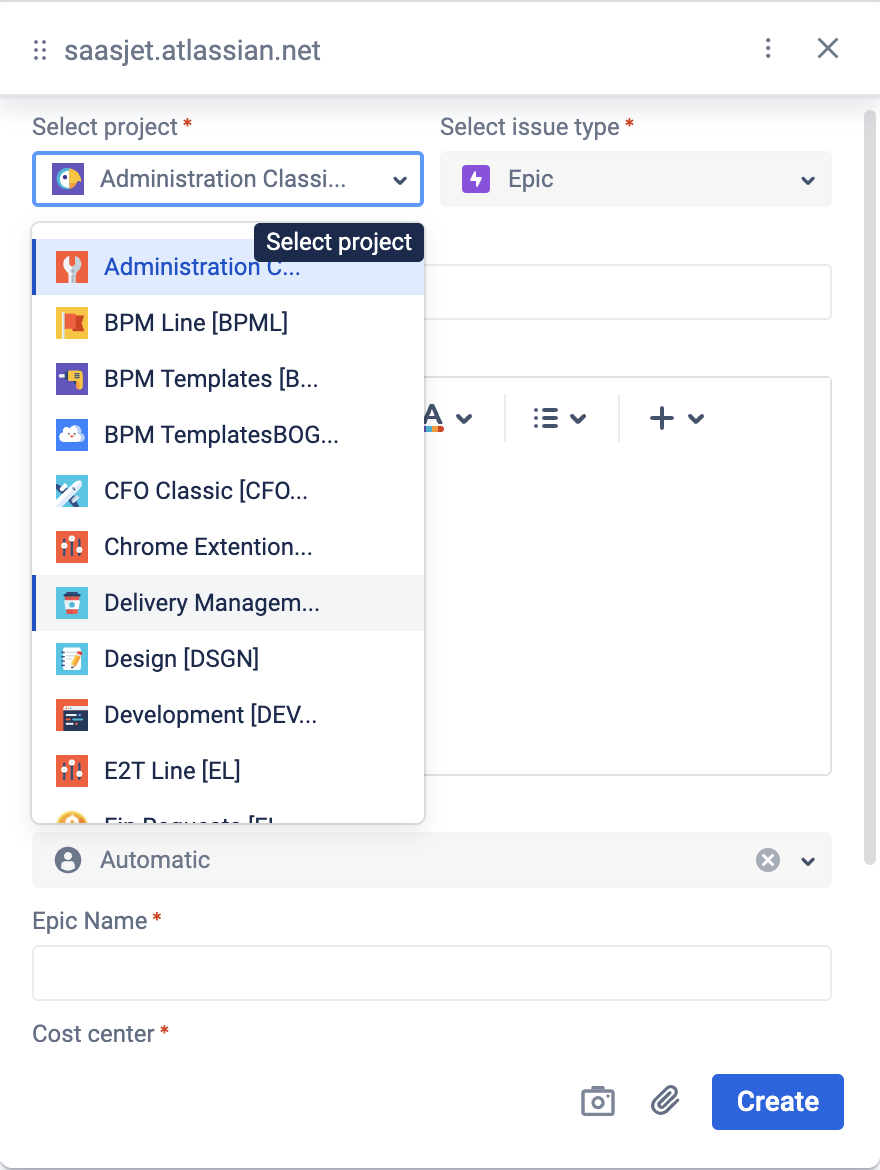Viewport: 880px width, 1170px height.
Task: Open the Select project dropdown
Action: click(x=228, y=179)
